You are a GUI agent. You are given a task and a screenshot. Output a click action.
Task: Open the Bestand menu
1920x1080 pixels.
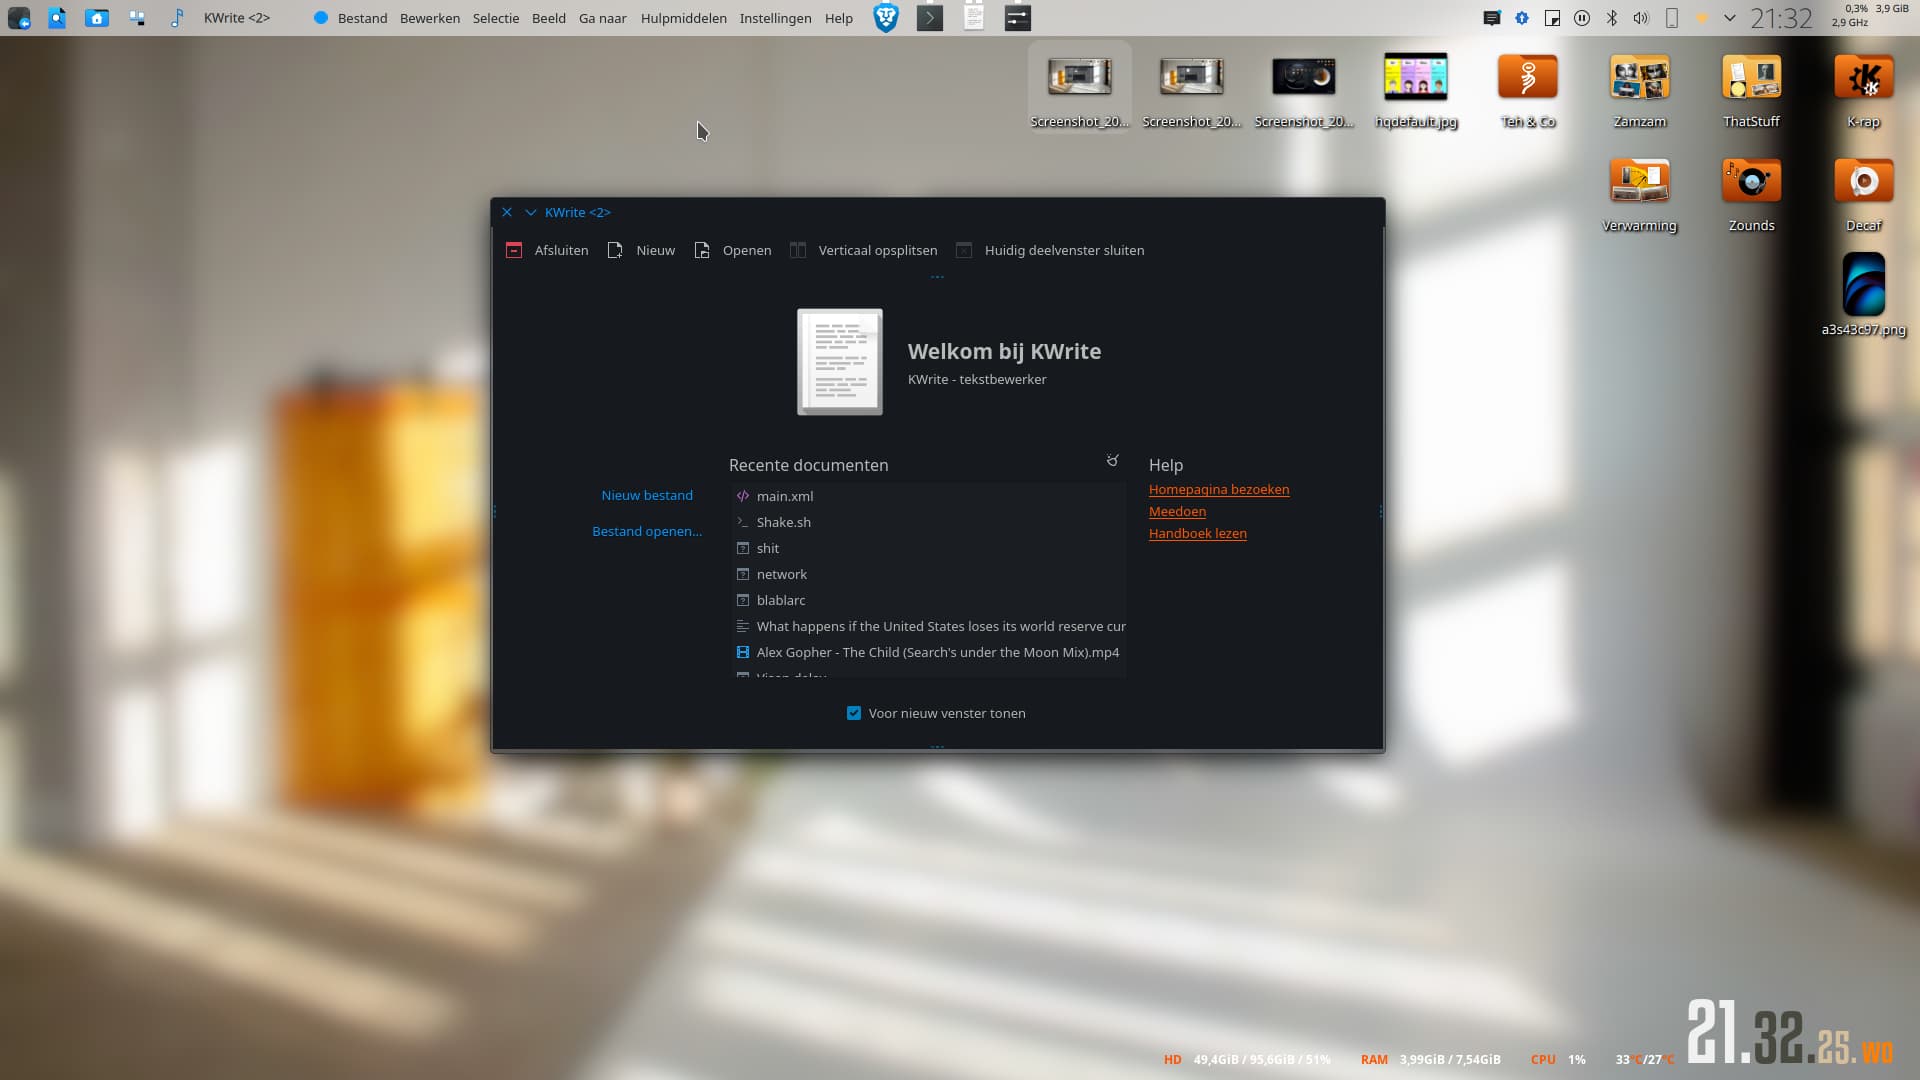(x=362, y=18)
